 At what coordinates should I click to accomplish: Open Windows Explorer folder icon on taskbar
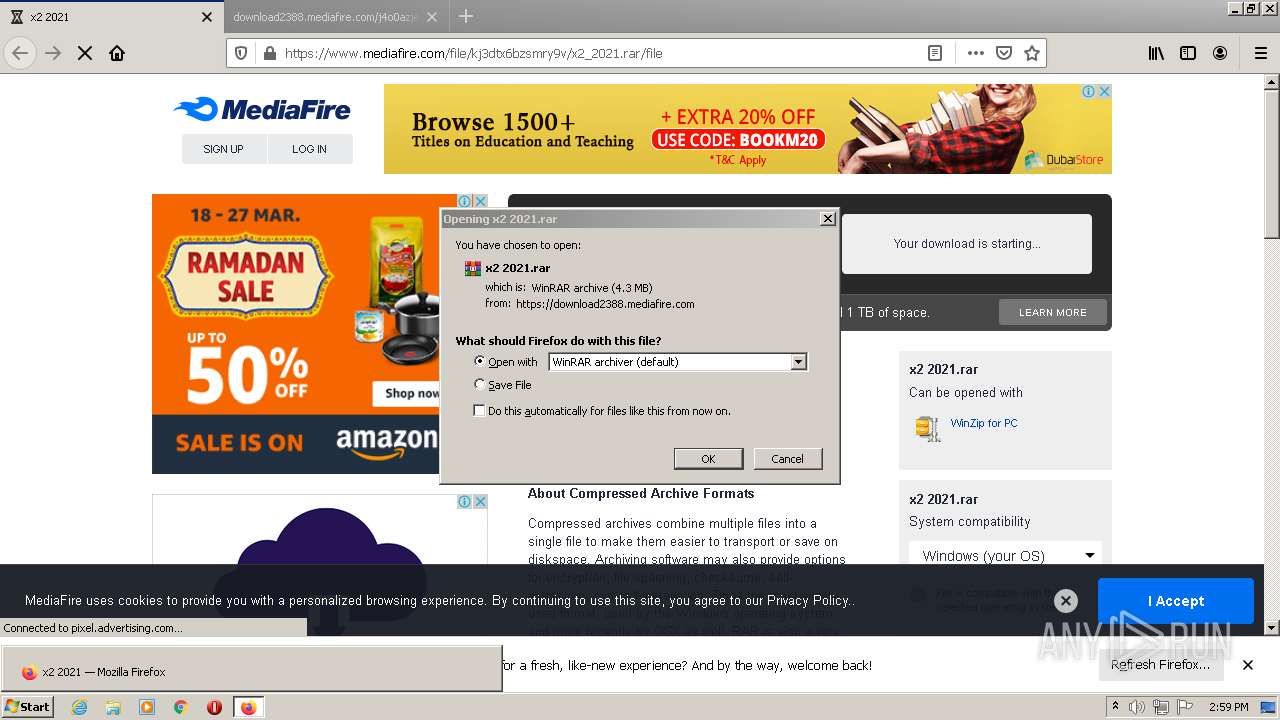pyautogui.click(x=113, y=707)
